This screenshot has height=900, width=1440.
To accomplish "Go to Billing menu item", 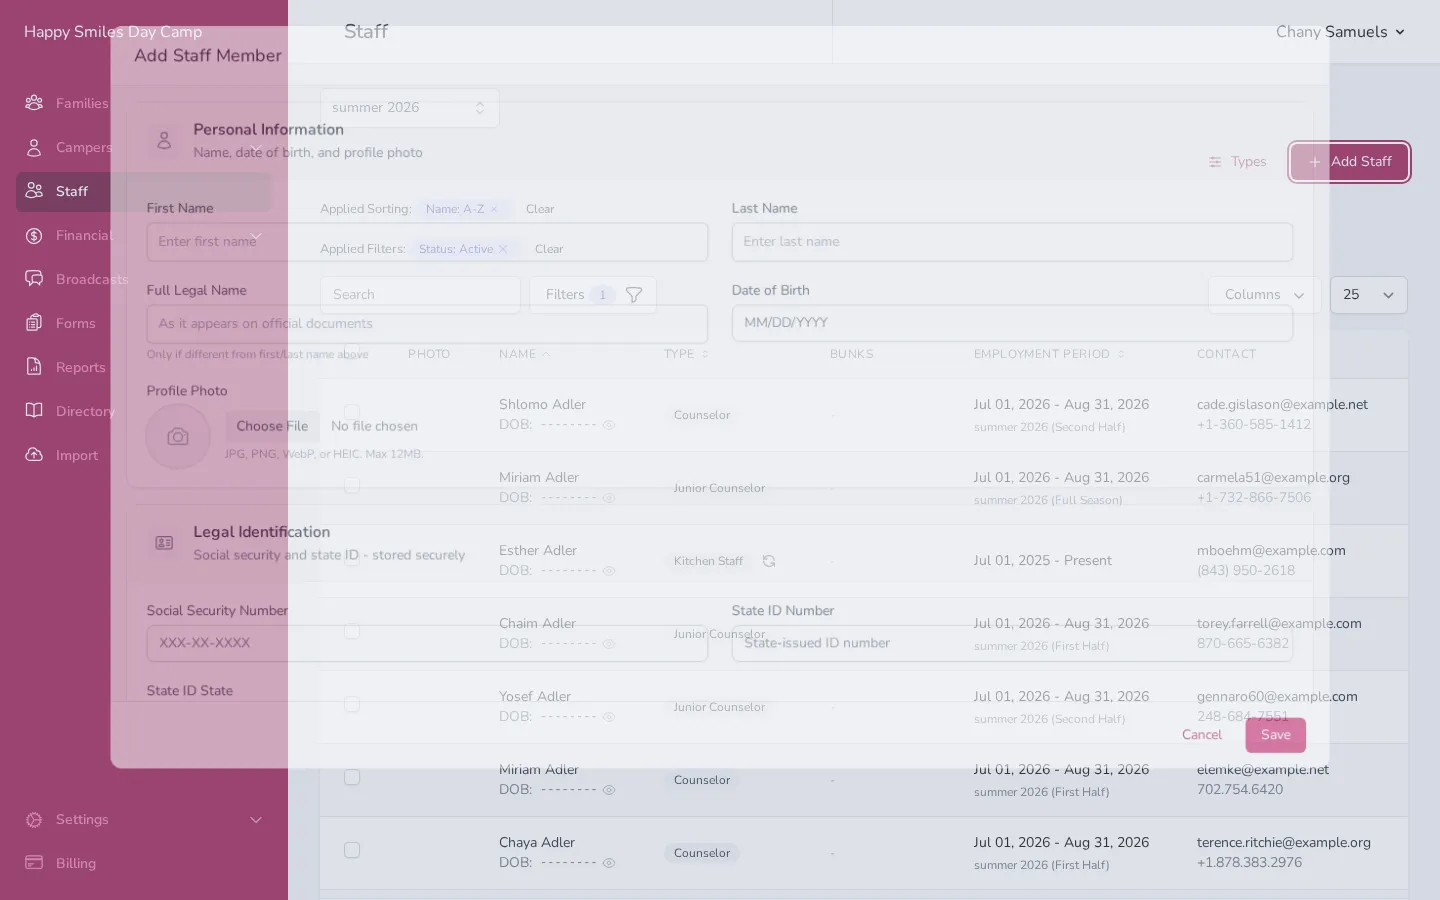I will tap(76, 863).
